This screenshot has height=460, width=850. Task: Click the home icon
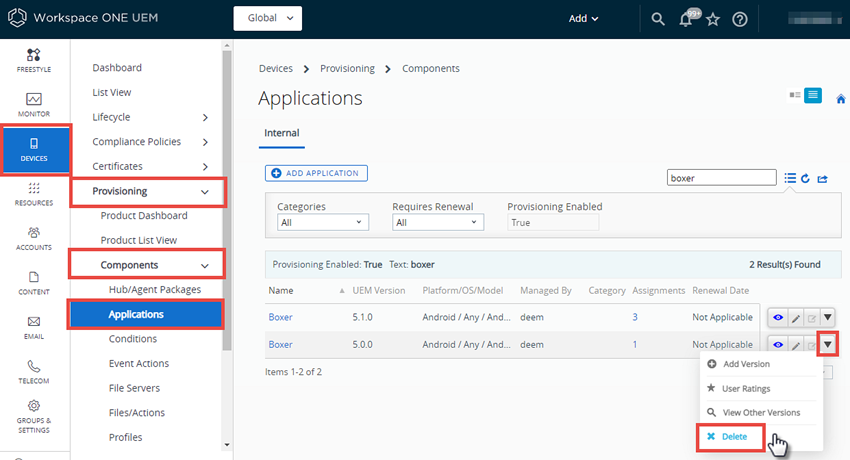(841, 99)
